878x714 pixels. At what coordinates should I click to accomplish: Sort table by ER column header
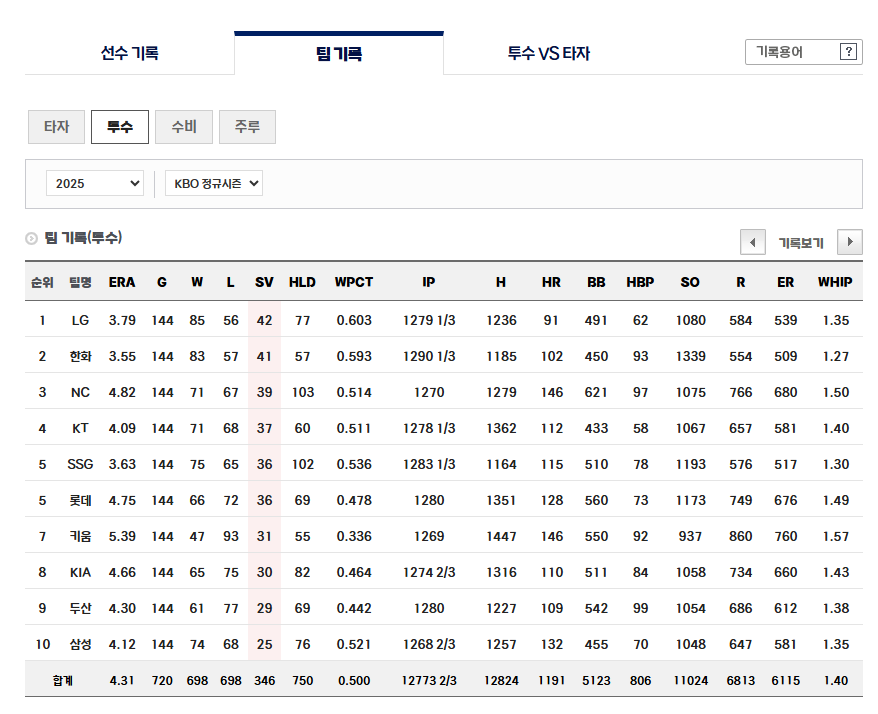click(786, 282)
